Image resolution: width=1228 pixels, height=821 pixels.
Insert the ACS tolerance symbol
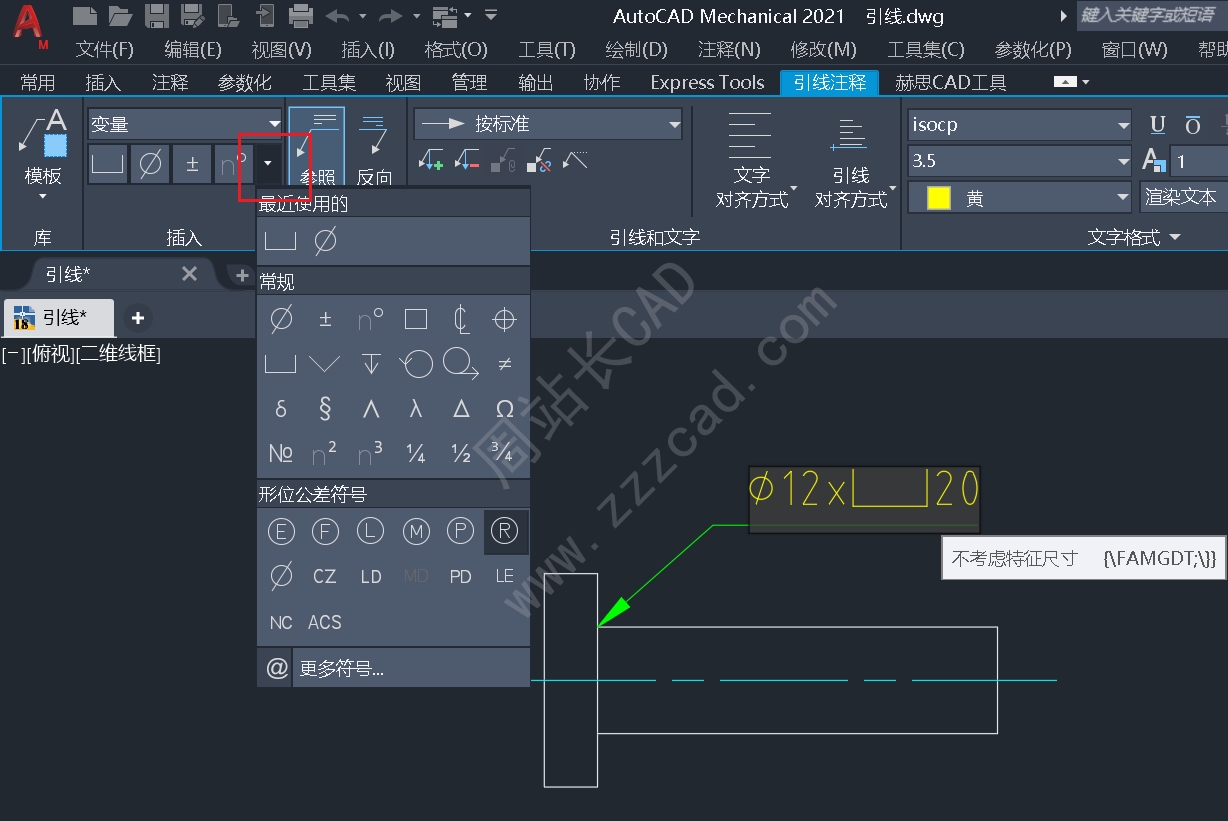click(324, 622)
